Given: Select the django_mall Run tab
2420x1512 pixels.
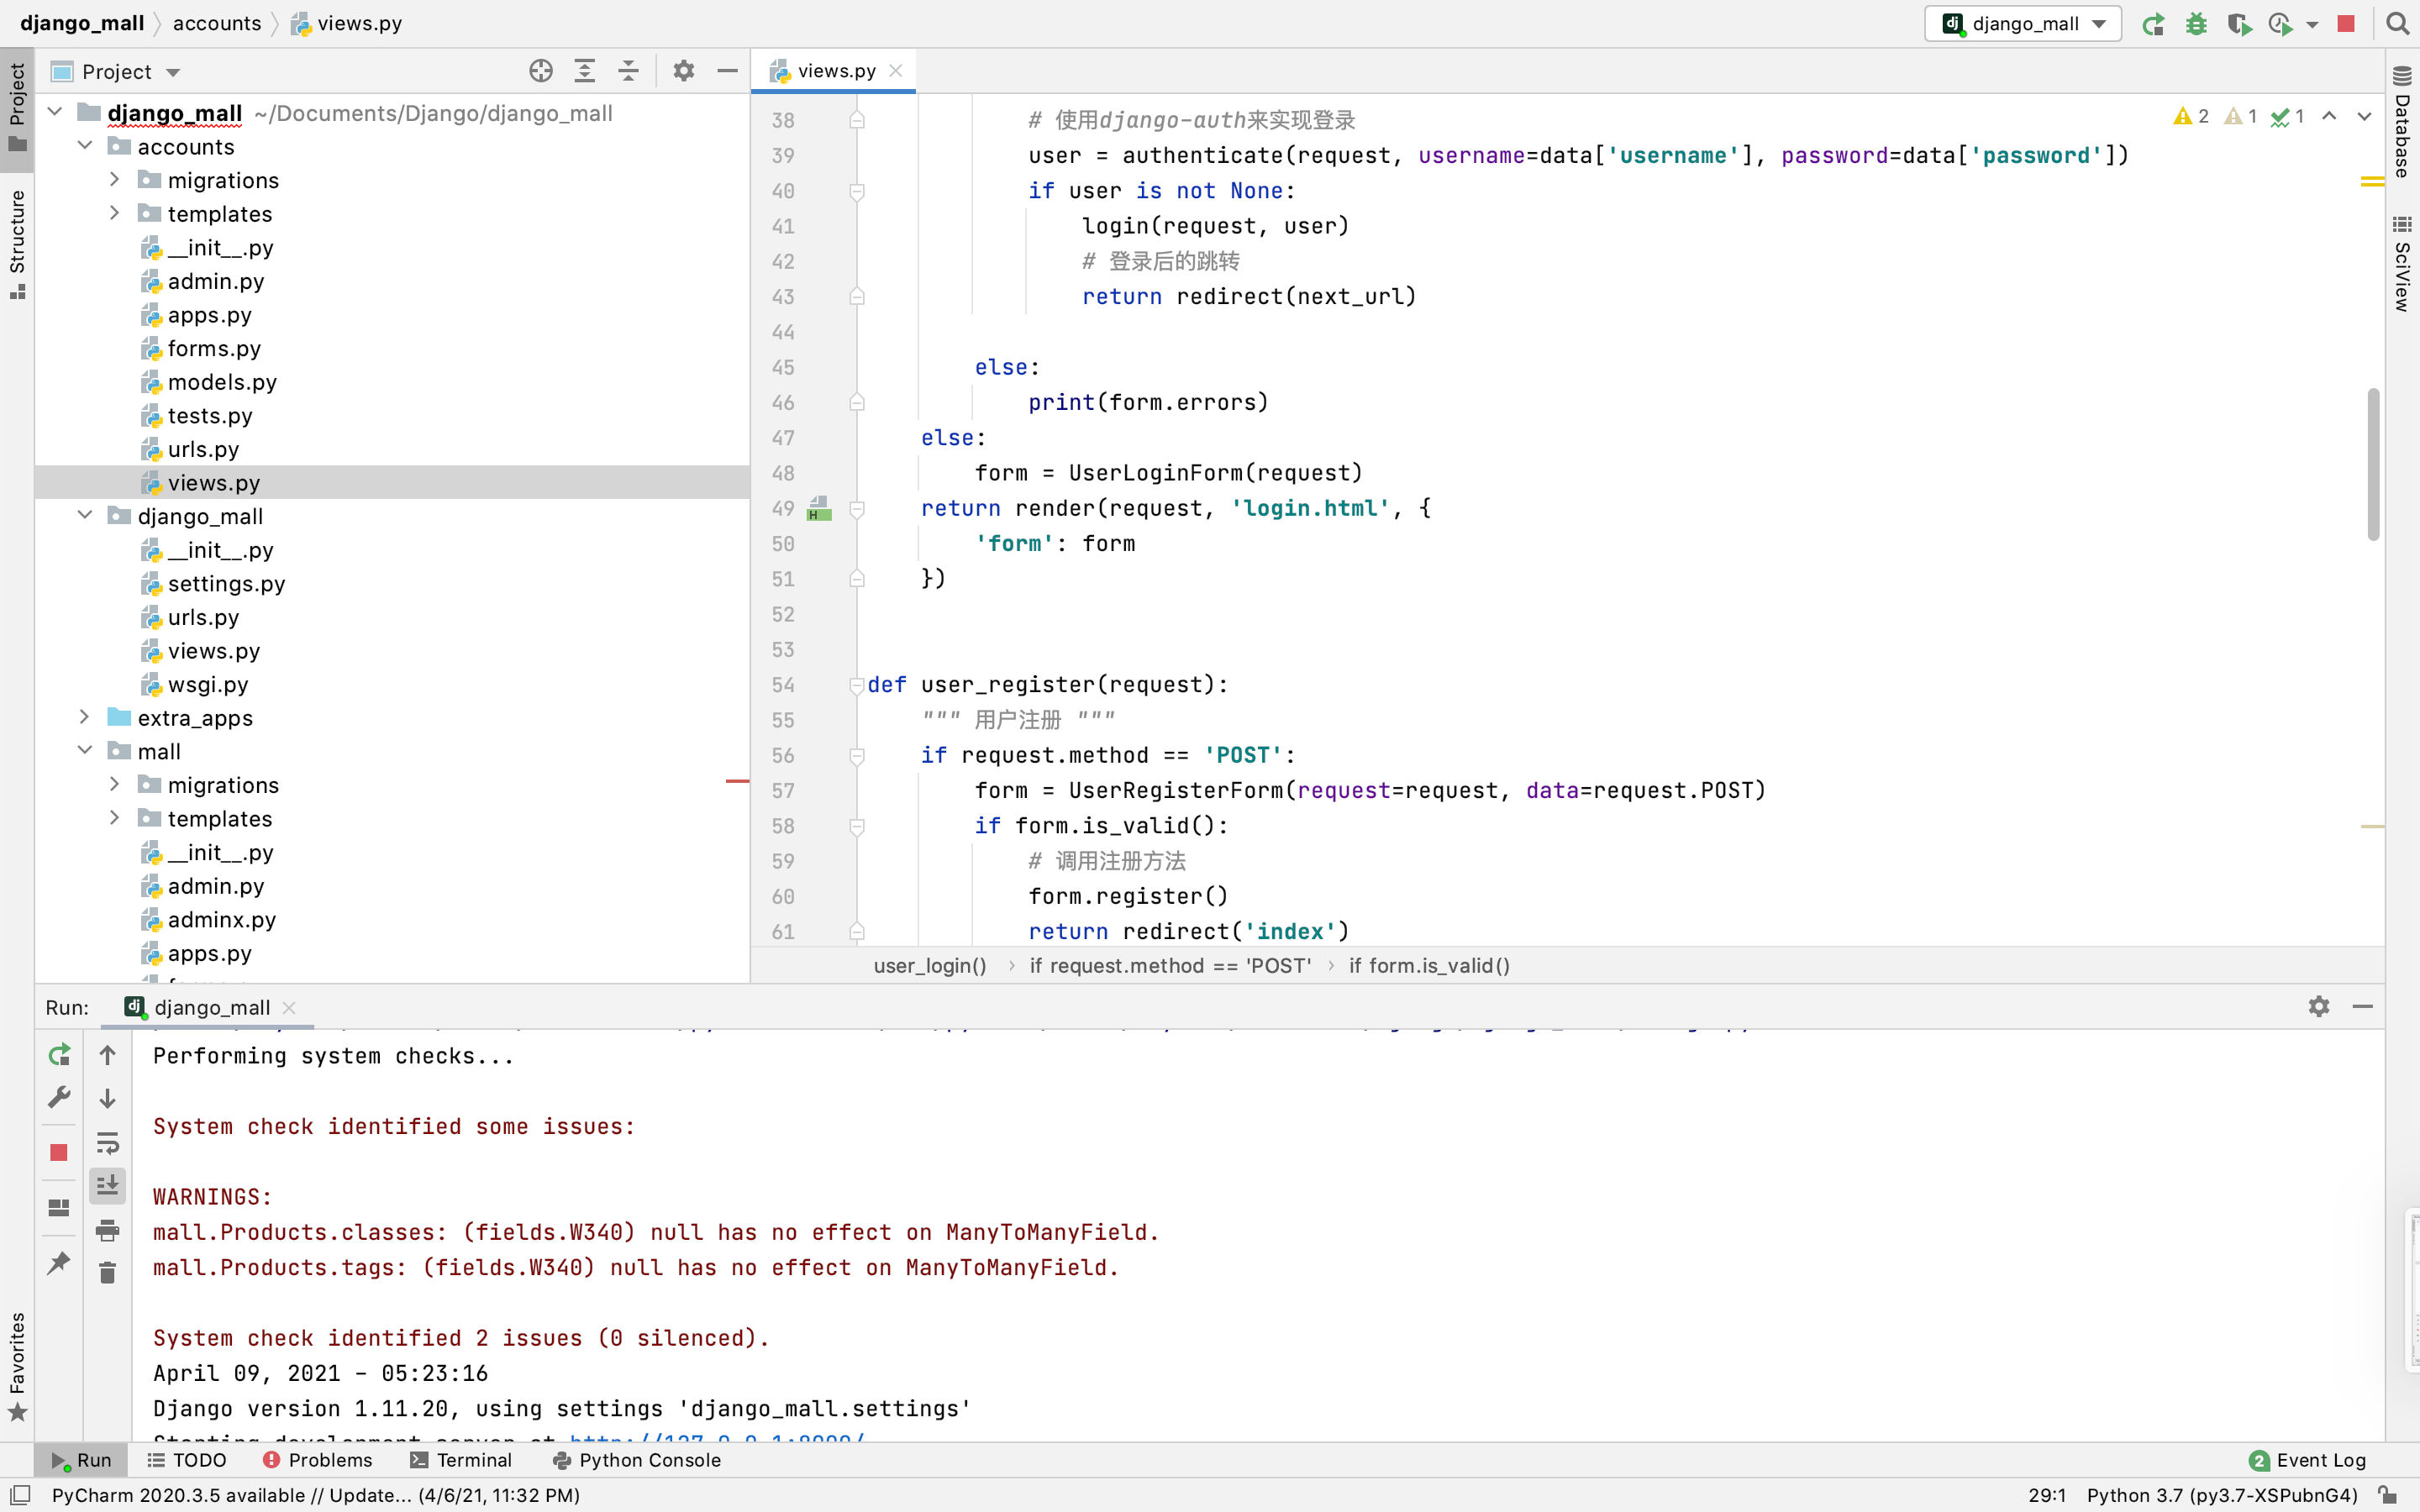Looking at the screenshot, I should click(210, 1007).
